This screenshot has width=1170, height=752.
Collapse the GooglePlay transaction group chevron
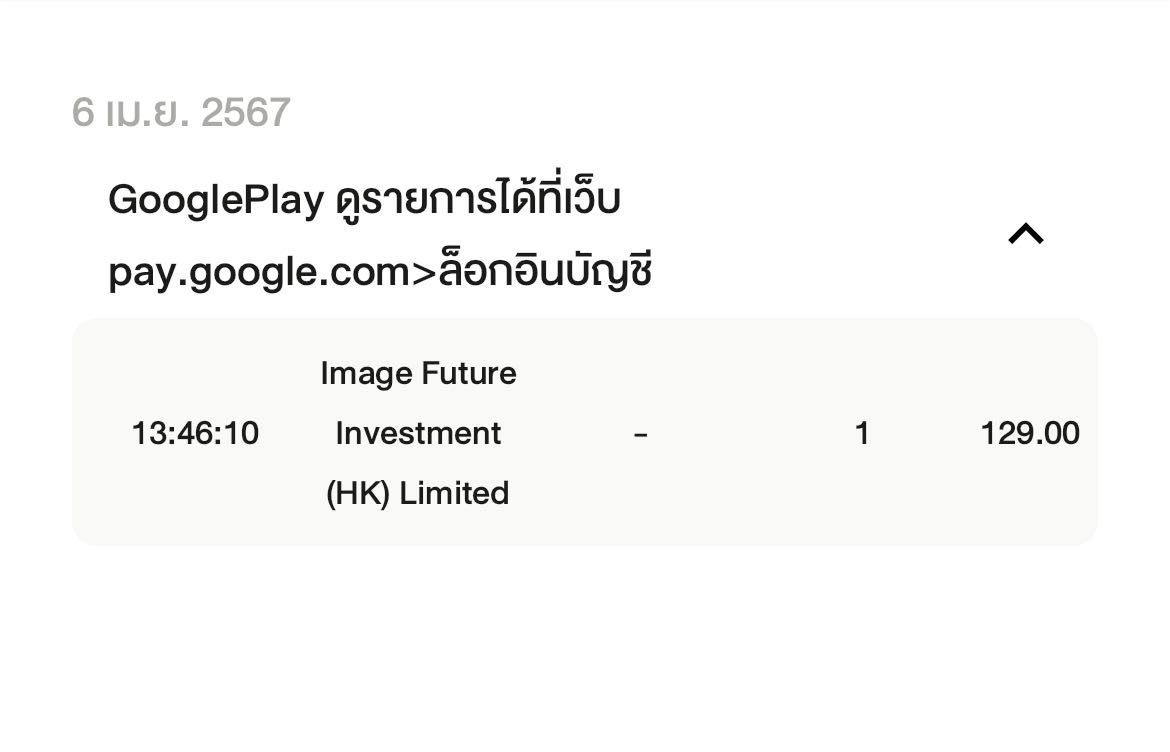pos(1025,235)
